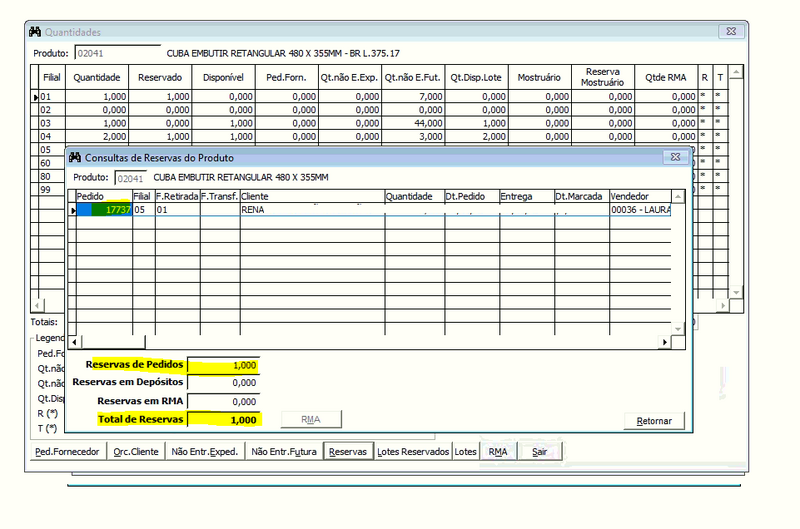Image resolution: width=800 pixels, height=529 pixels.
Task: Click the Produto field in the Reservas window
Action: 130,178
